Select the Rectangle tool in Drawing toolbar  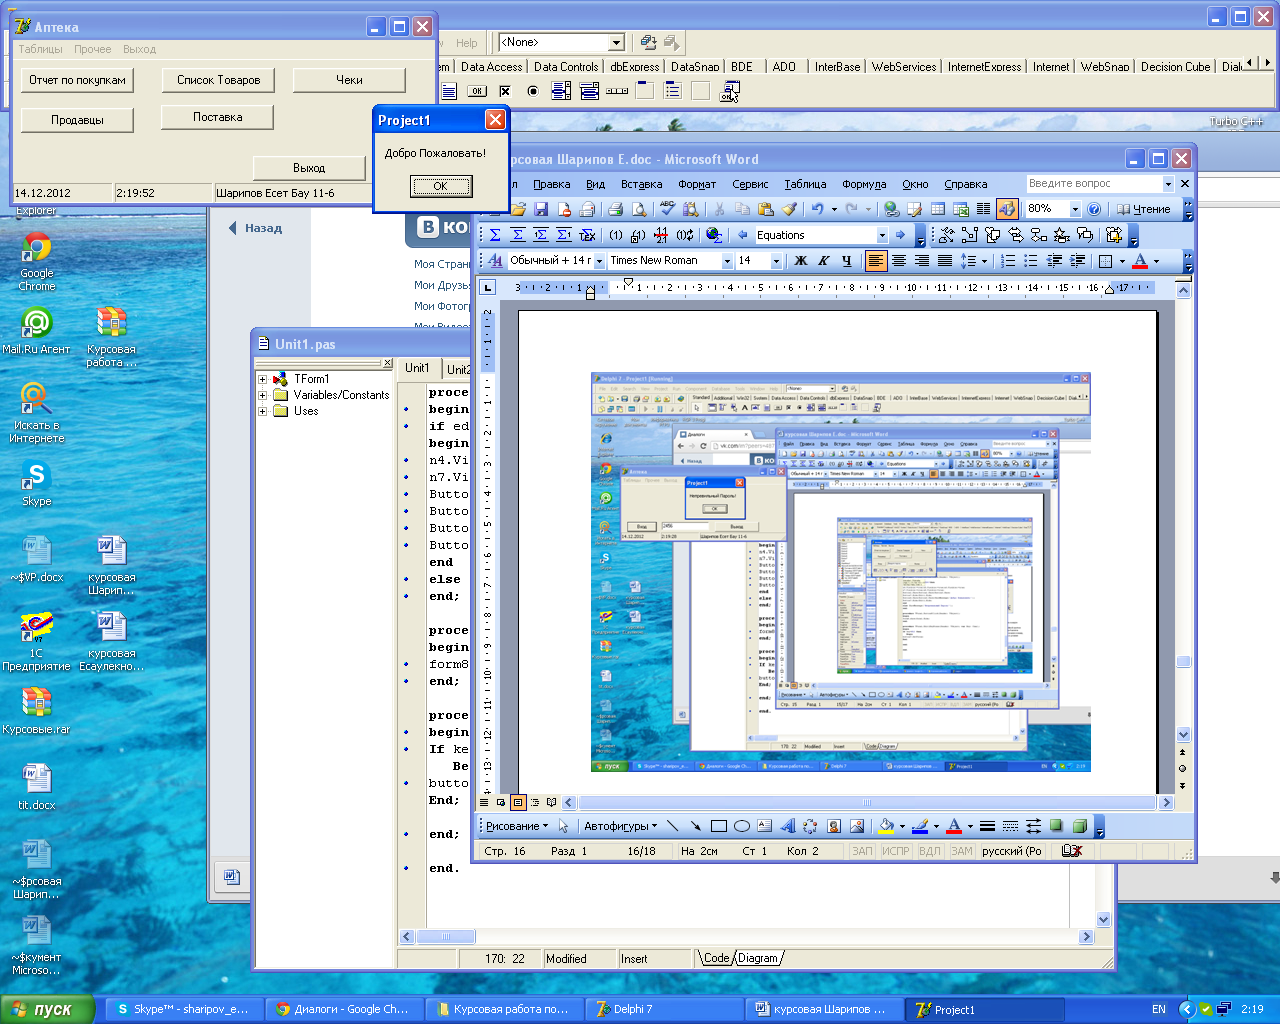718,826
